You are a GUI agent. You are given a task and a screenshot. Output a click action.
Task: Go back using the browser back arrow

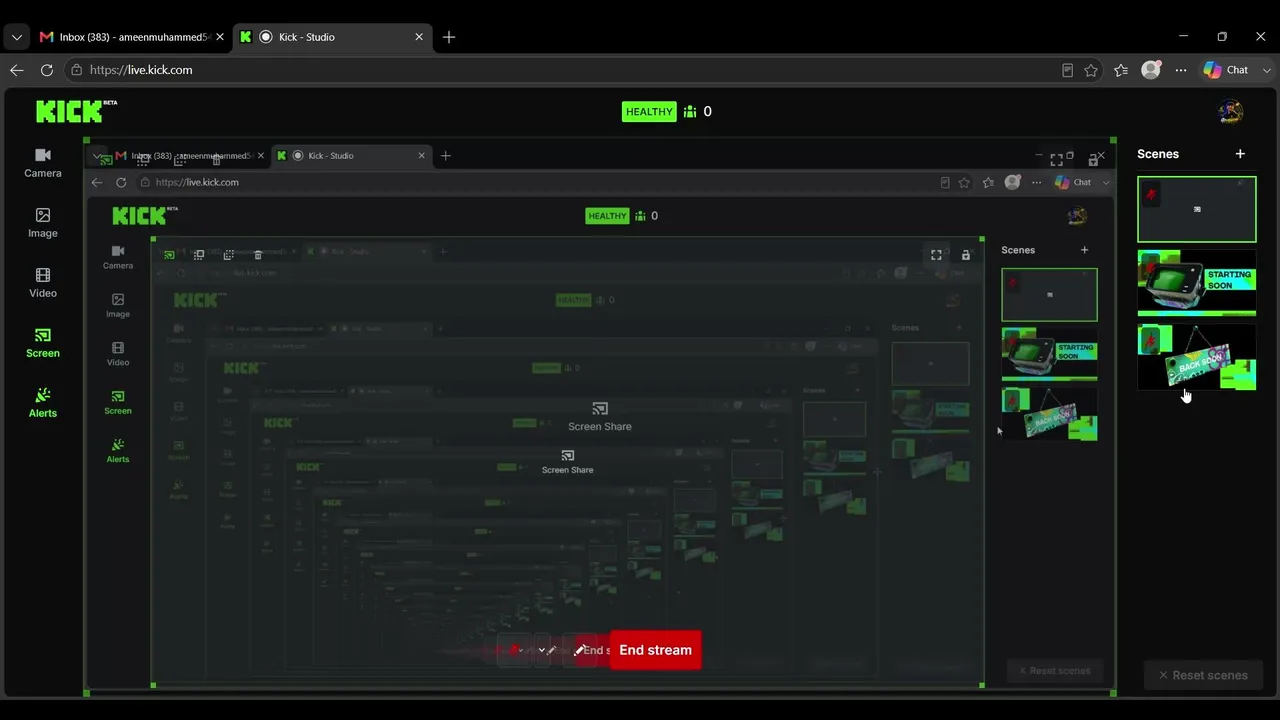17,70
